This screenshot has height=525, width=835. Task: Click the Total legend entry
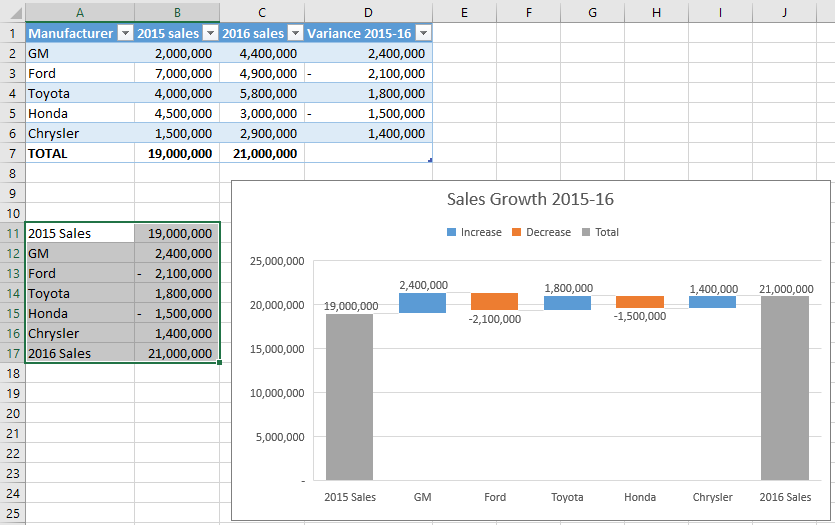pos(600,232)
